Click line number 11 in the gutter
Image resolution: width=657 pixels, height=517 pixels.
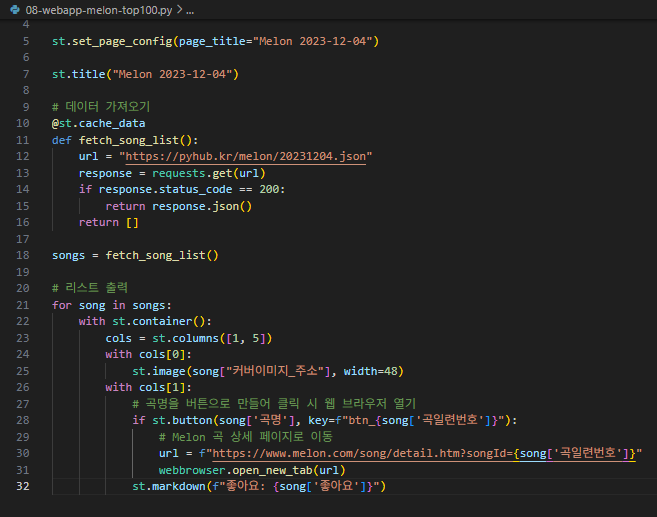pyautogui.click(x=23, y=140)
